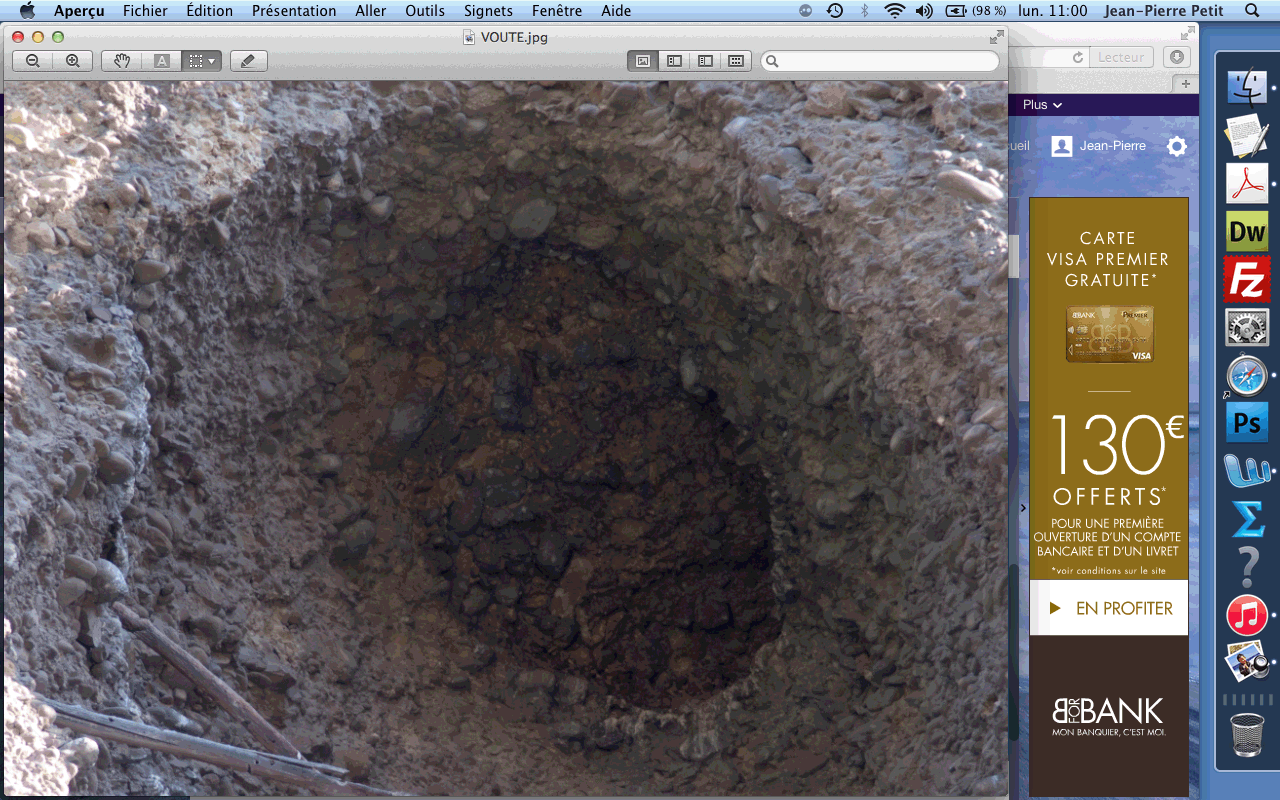Open the Présentation menu
Screen dimensions: 1280x800
pyautogui.click(x=293, y=11)
